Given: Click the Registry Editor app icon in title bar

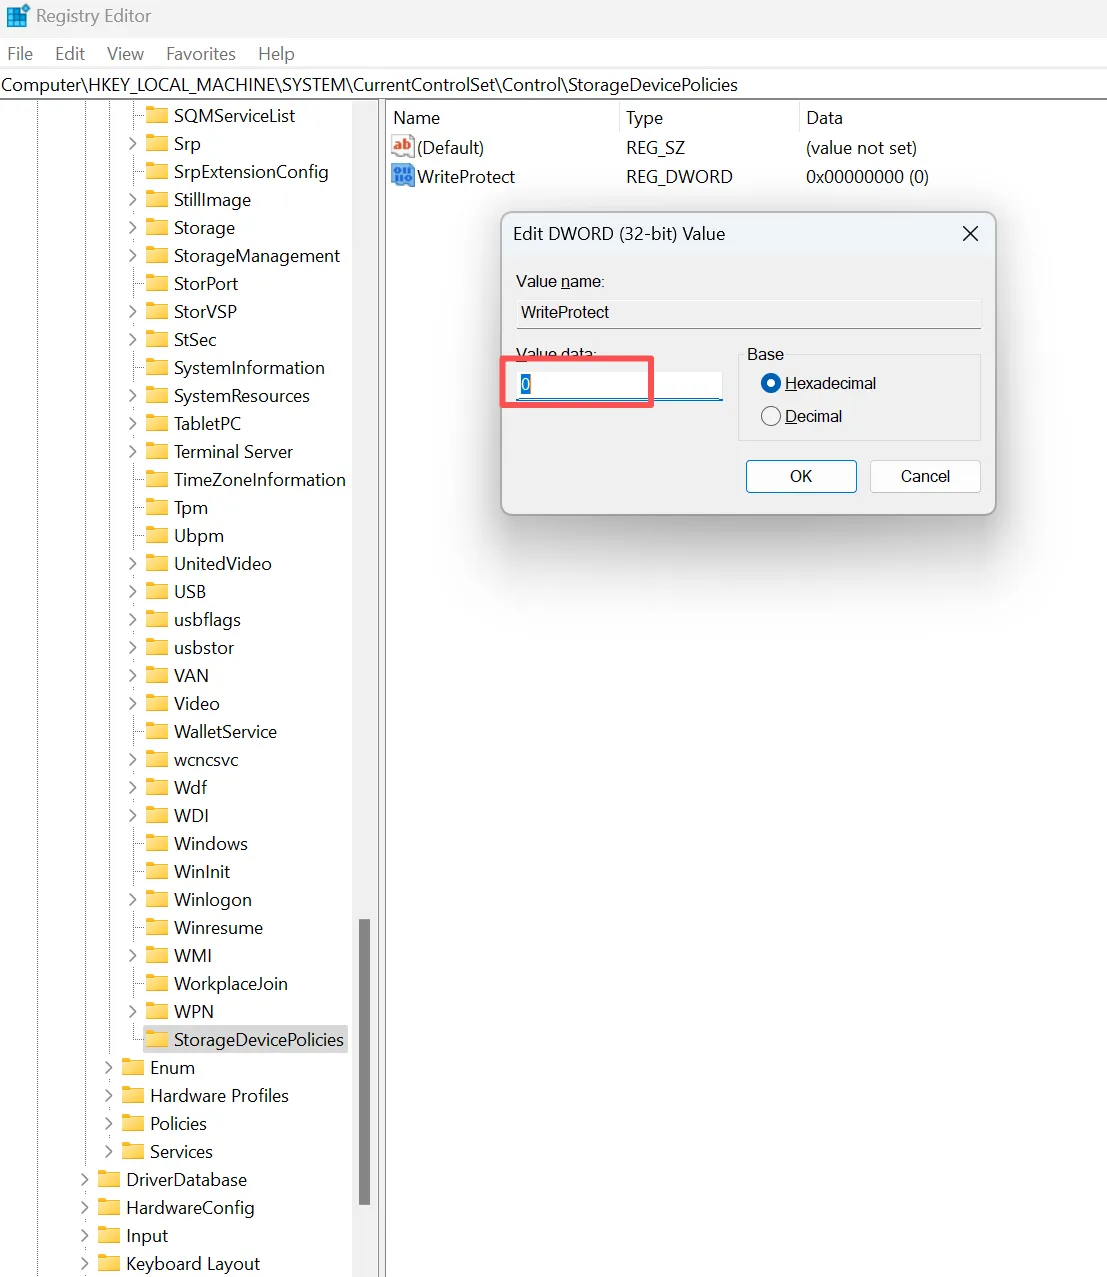Looking at the screenshot, I should point(18,16).
